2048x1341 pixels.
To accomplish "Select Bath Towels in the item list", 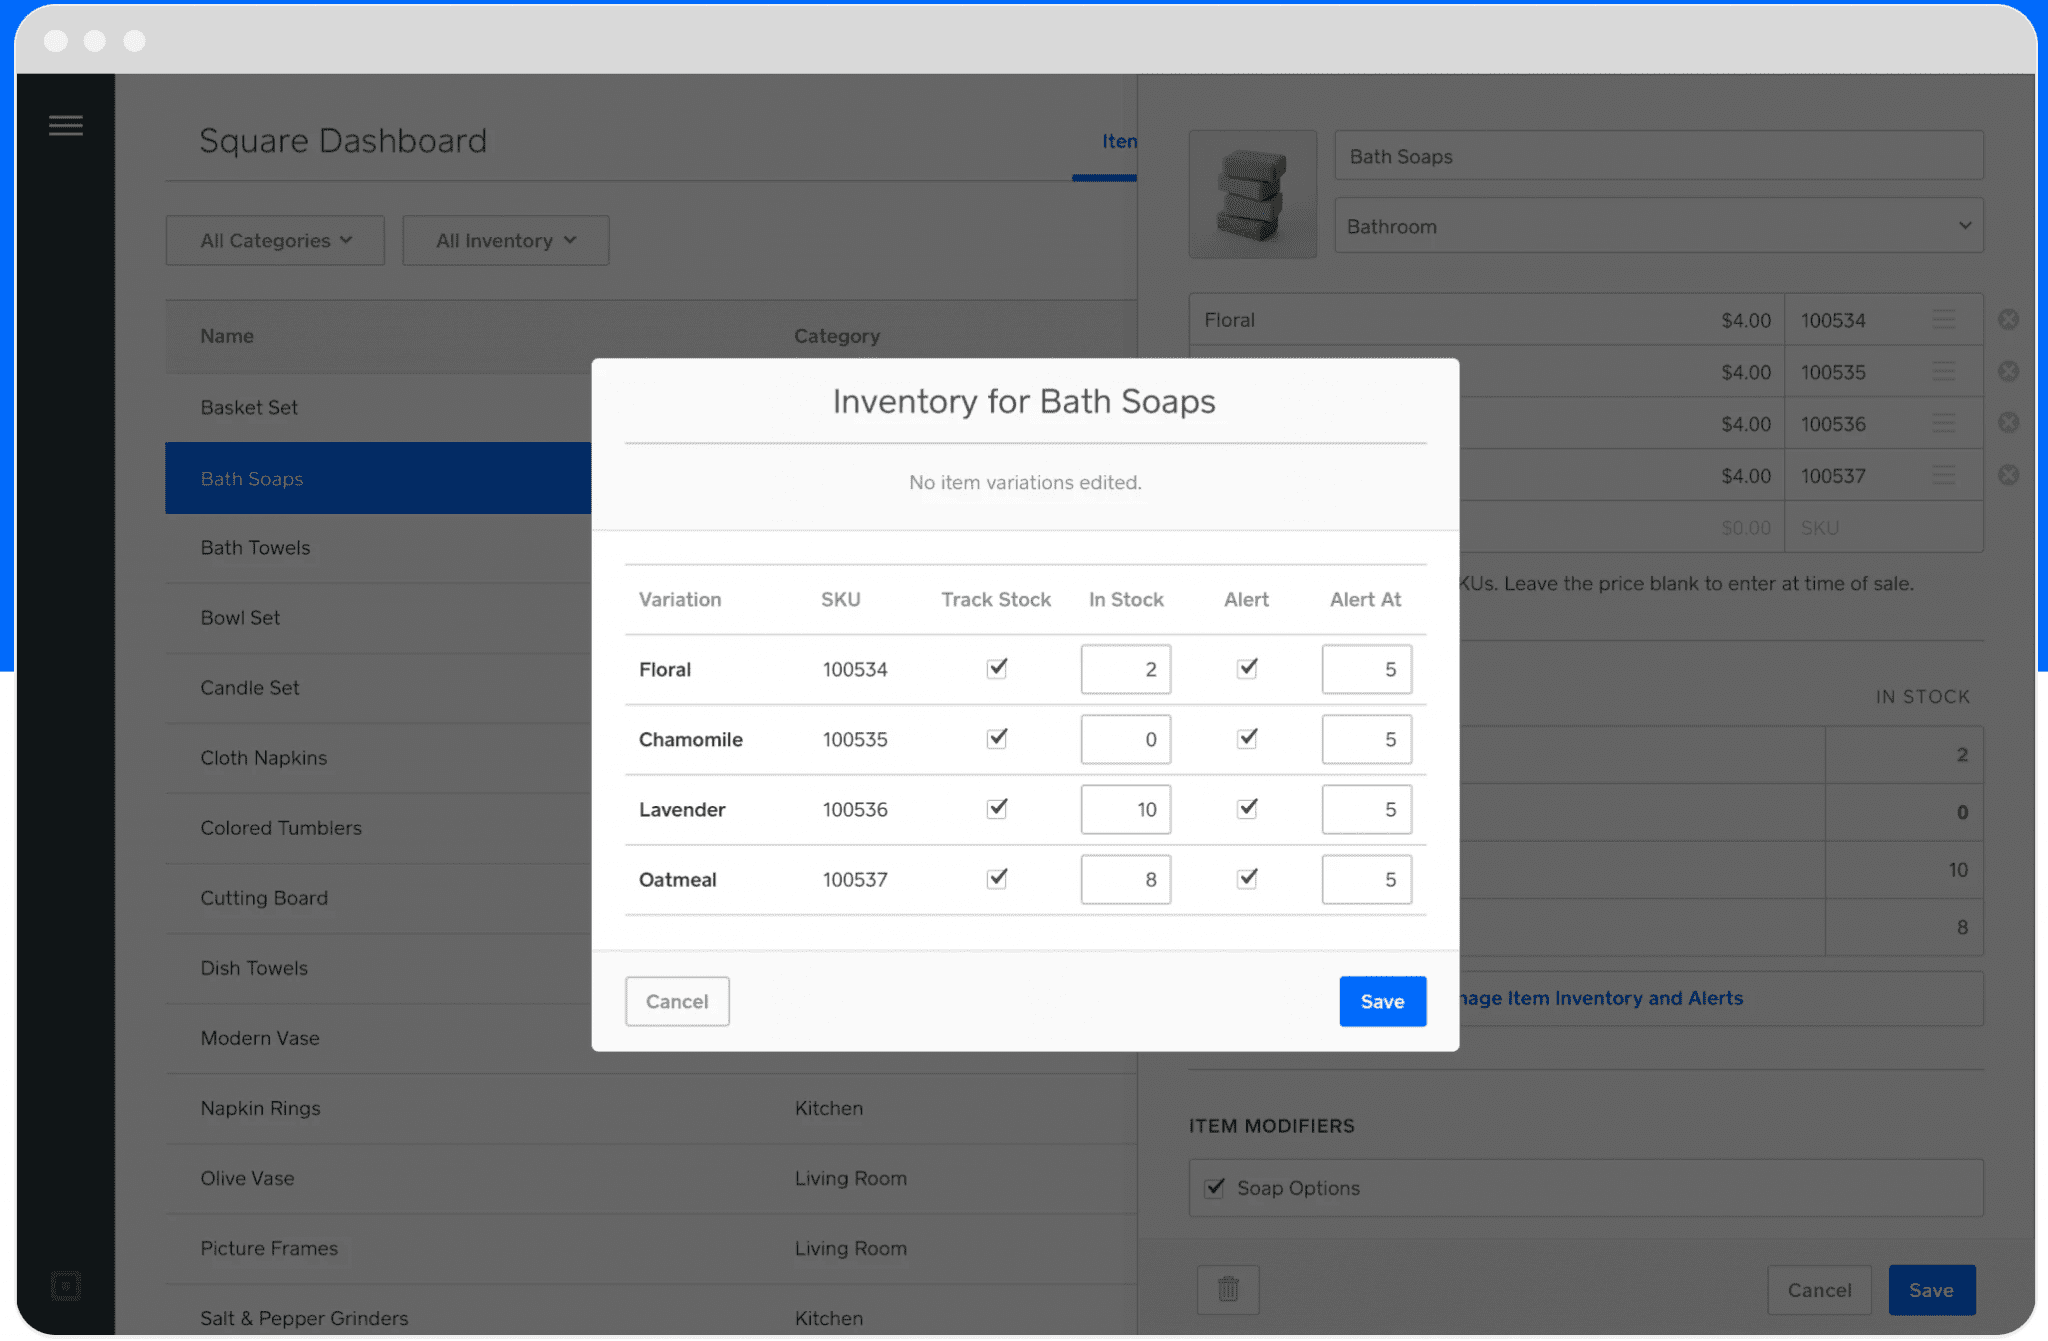I will (x=255, y=547).
